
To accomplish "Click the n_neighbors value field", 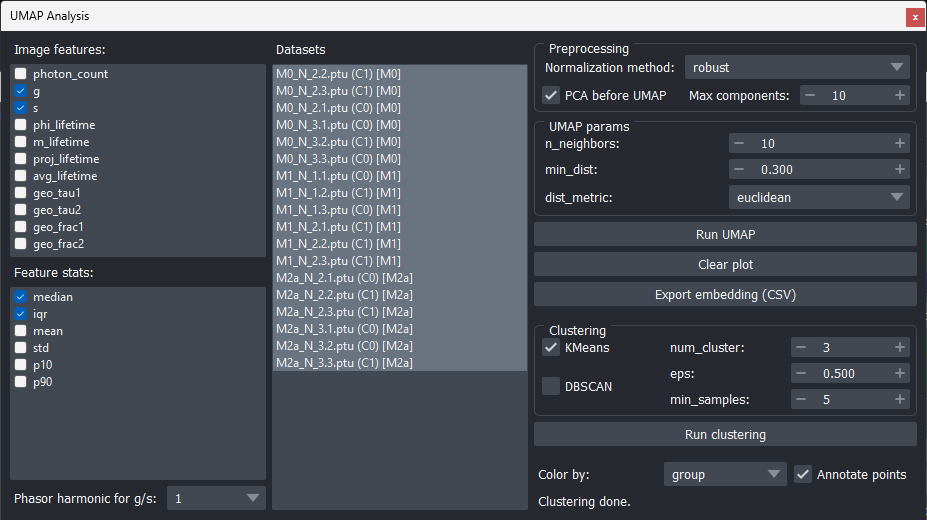I will click(x=819, y=144).
